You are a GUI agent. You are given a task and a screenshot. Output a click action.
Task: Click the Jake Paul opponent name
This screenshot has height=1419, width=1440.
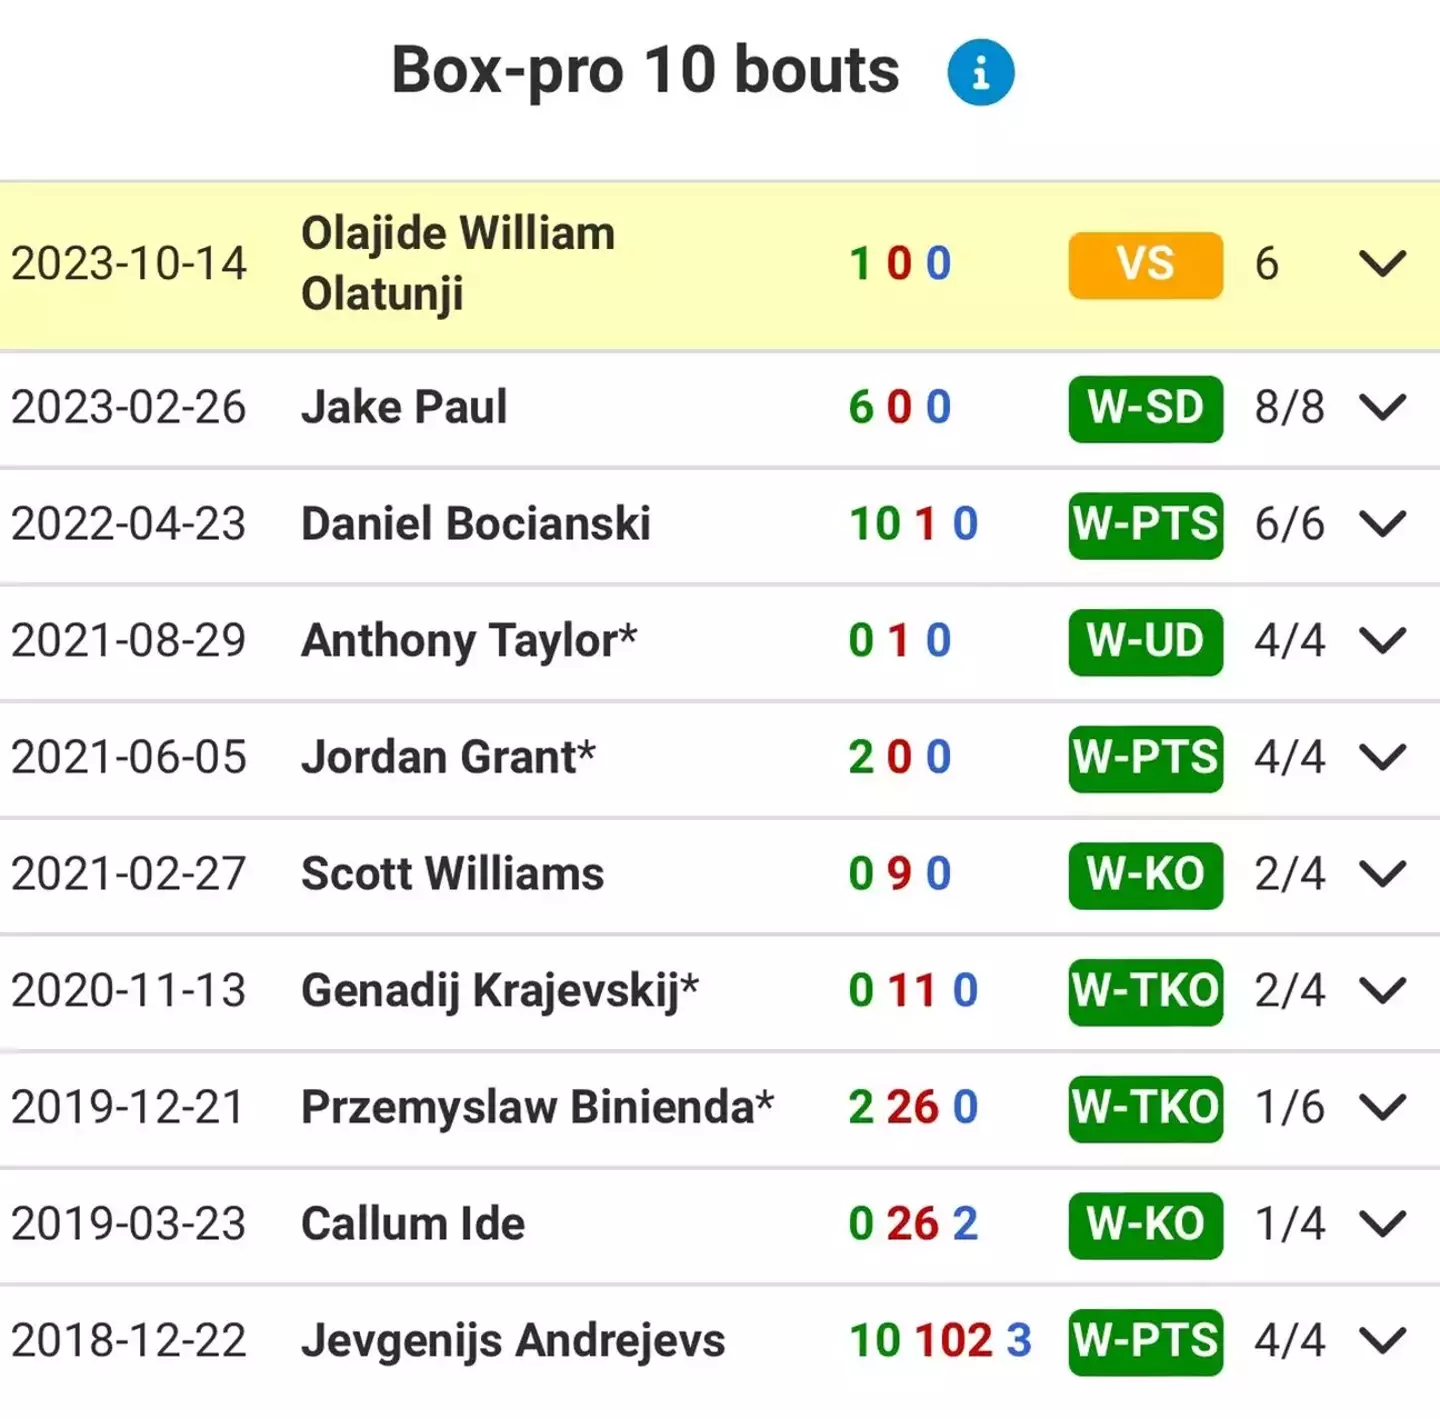point(404,408)
